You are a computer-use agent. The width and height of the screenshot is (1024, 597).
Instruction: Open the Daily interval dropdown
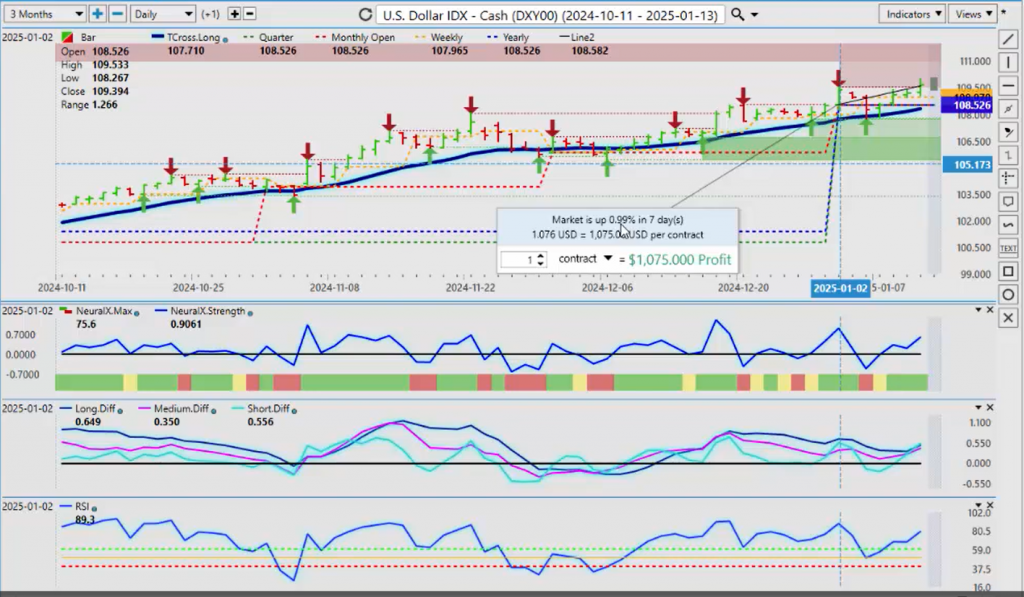tap(162, 14)
